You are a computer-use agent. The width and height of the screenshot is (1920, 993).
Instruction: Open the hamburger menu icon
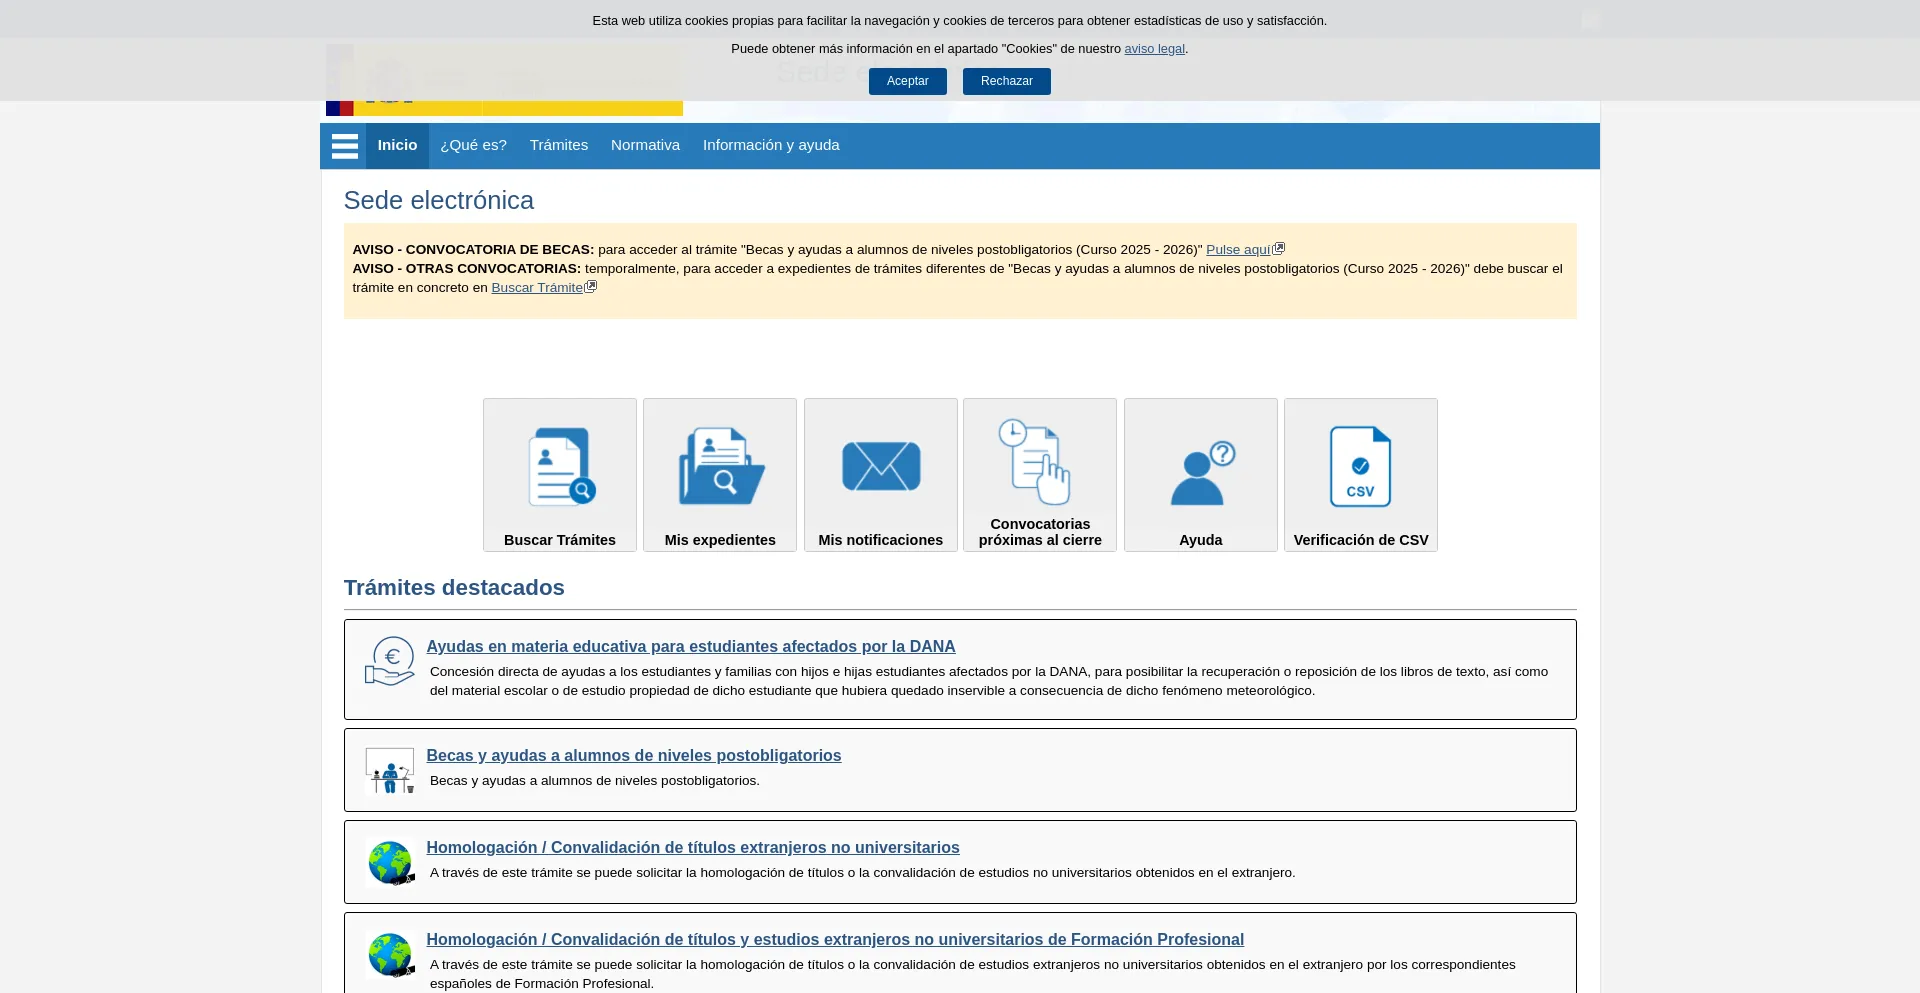click(x=344, y=146)
